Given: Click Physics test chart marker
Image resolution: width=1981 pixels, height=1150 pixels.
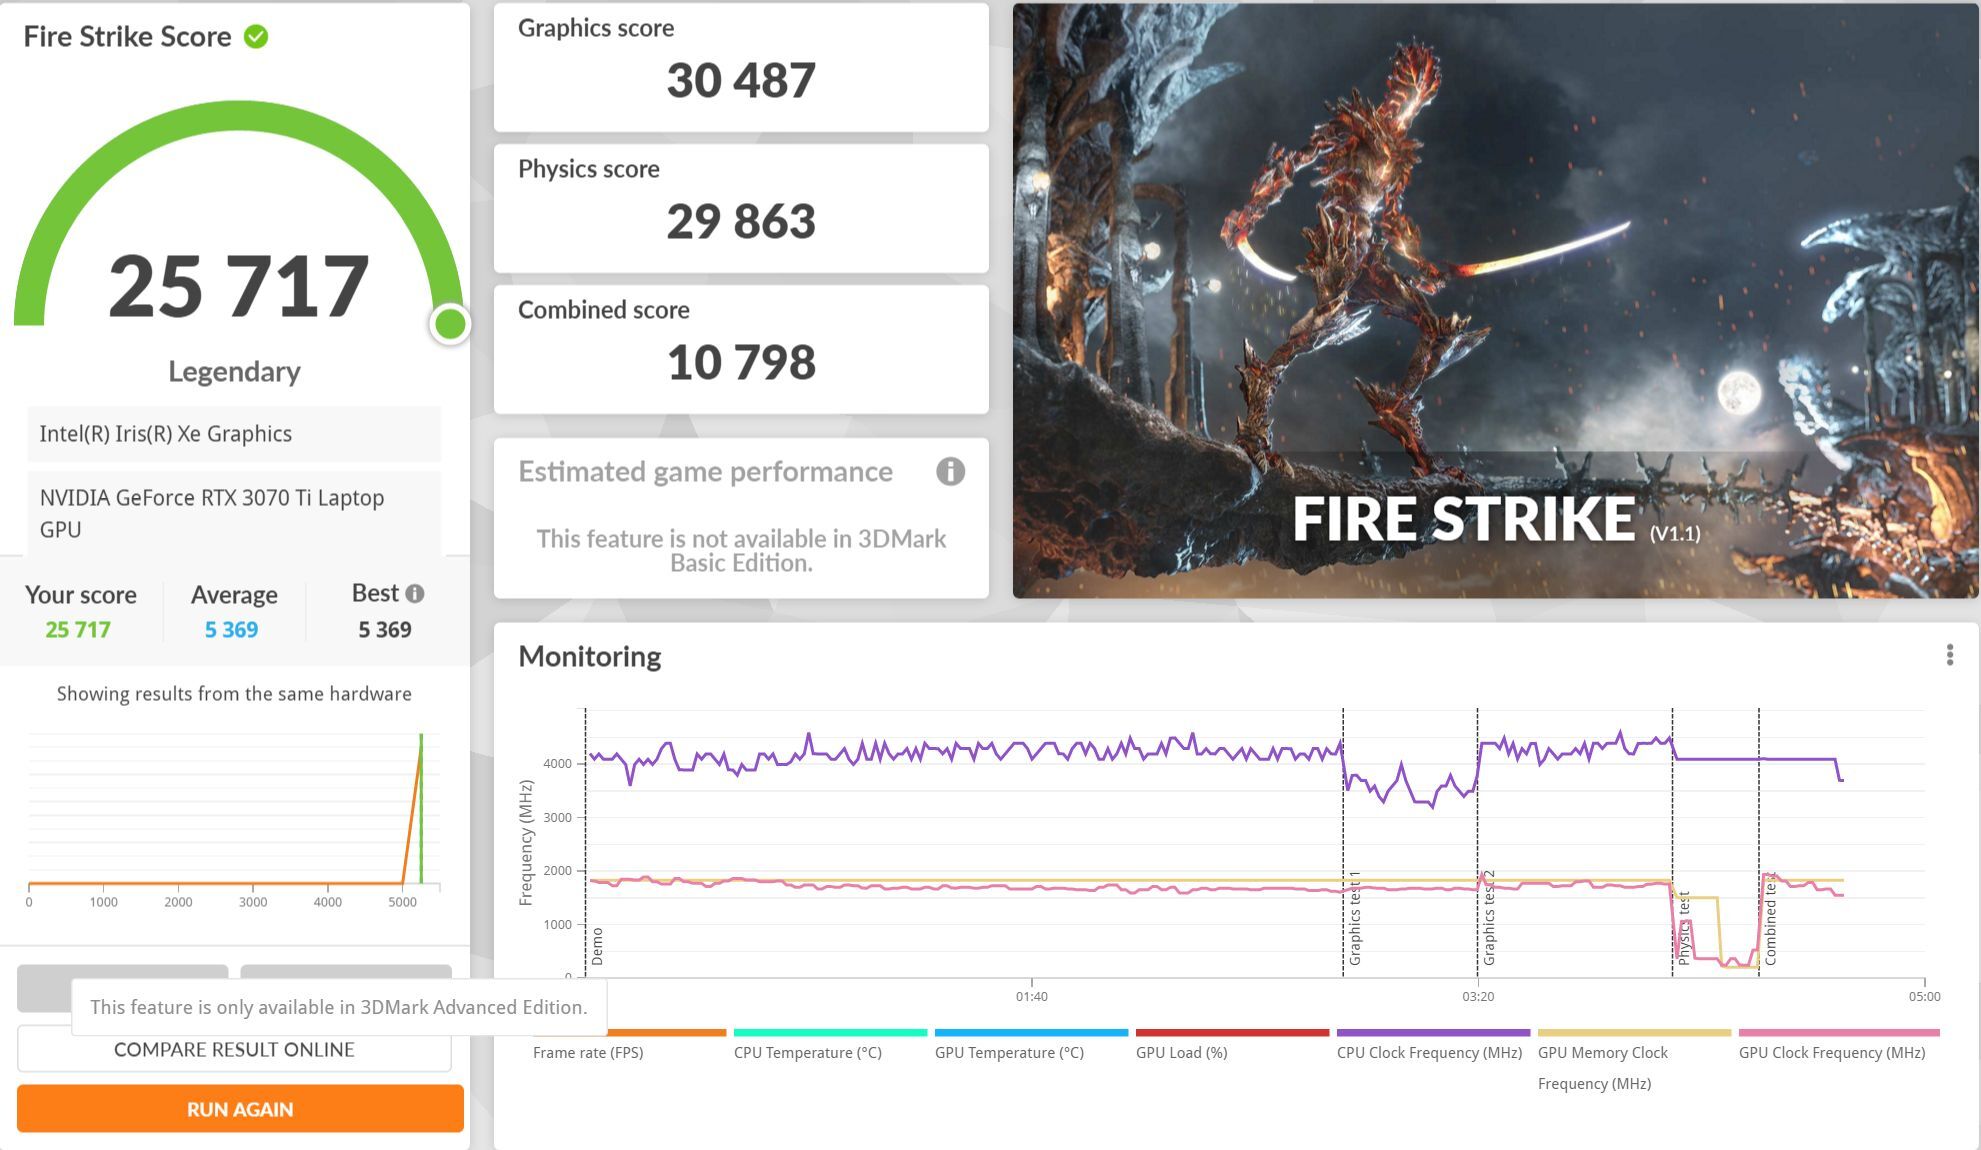Looking at the screenshot, I should pos(1684,928).
